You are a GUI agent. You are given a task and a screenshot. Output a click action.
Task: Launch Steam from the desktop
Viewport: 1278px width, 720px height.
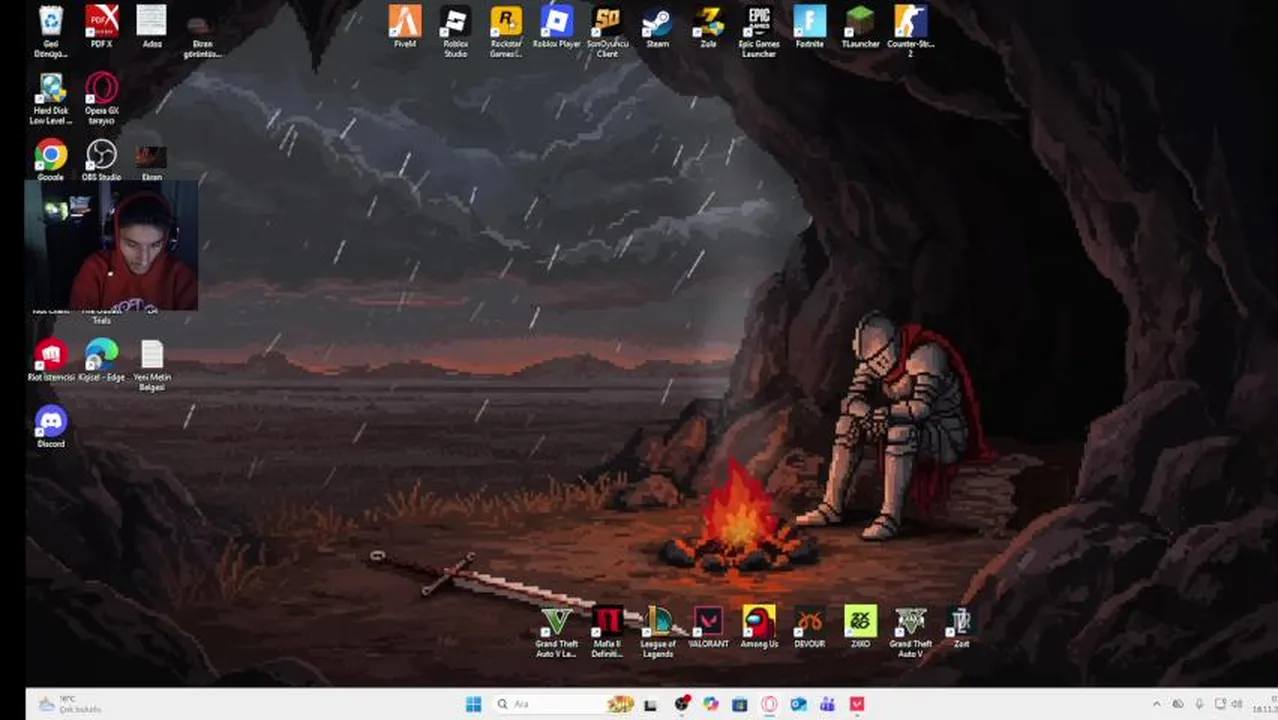657,27
